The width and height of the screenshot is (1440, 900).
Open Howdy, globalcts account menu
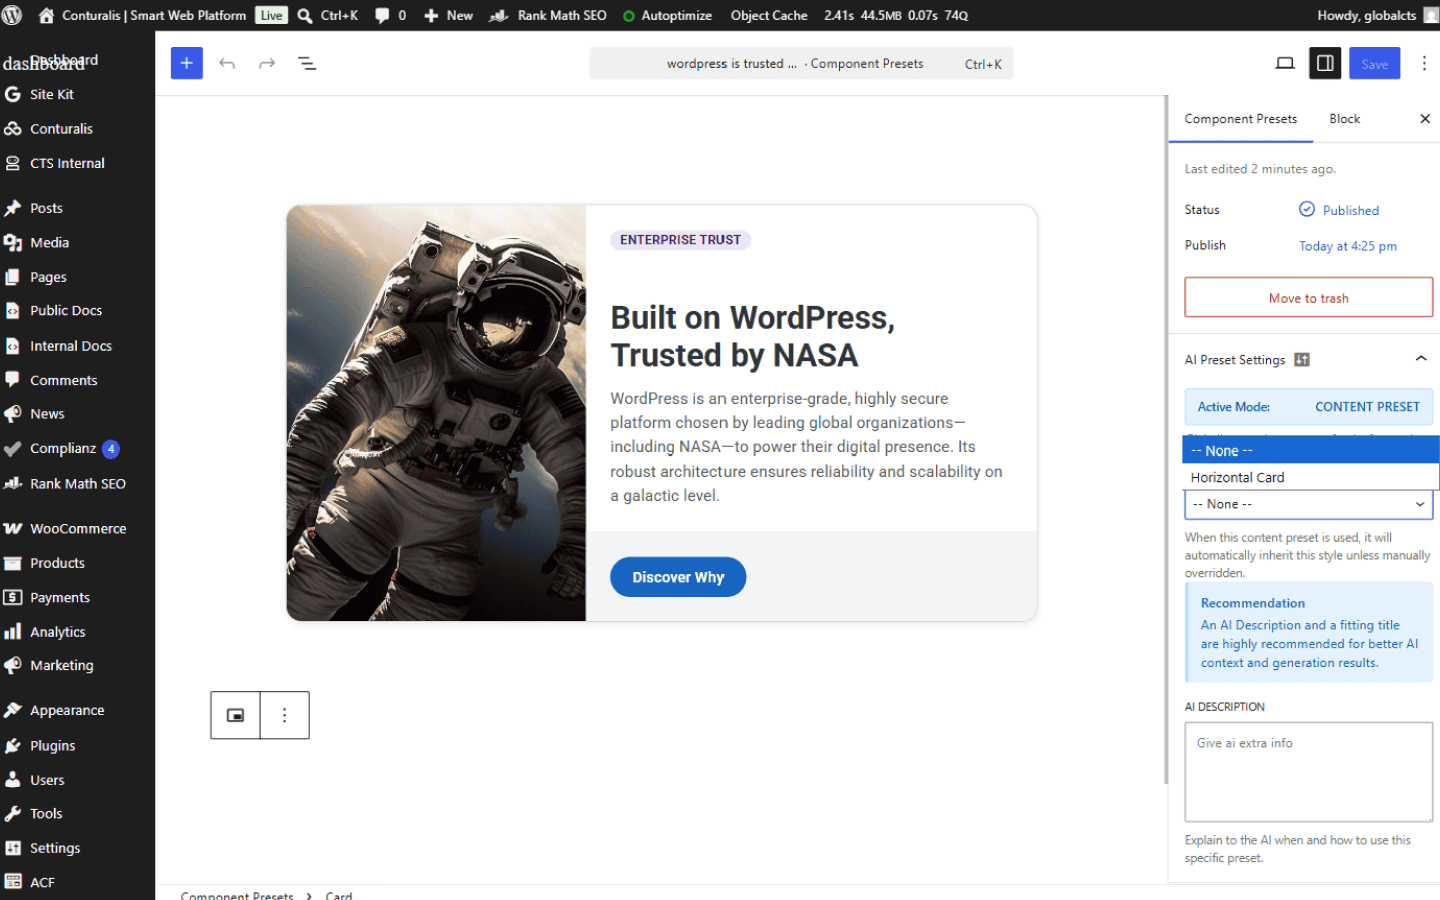[x=1375, y=15]
